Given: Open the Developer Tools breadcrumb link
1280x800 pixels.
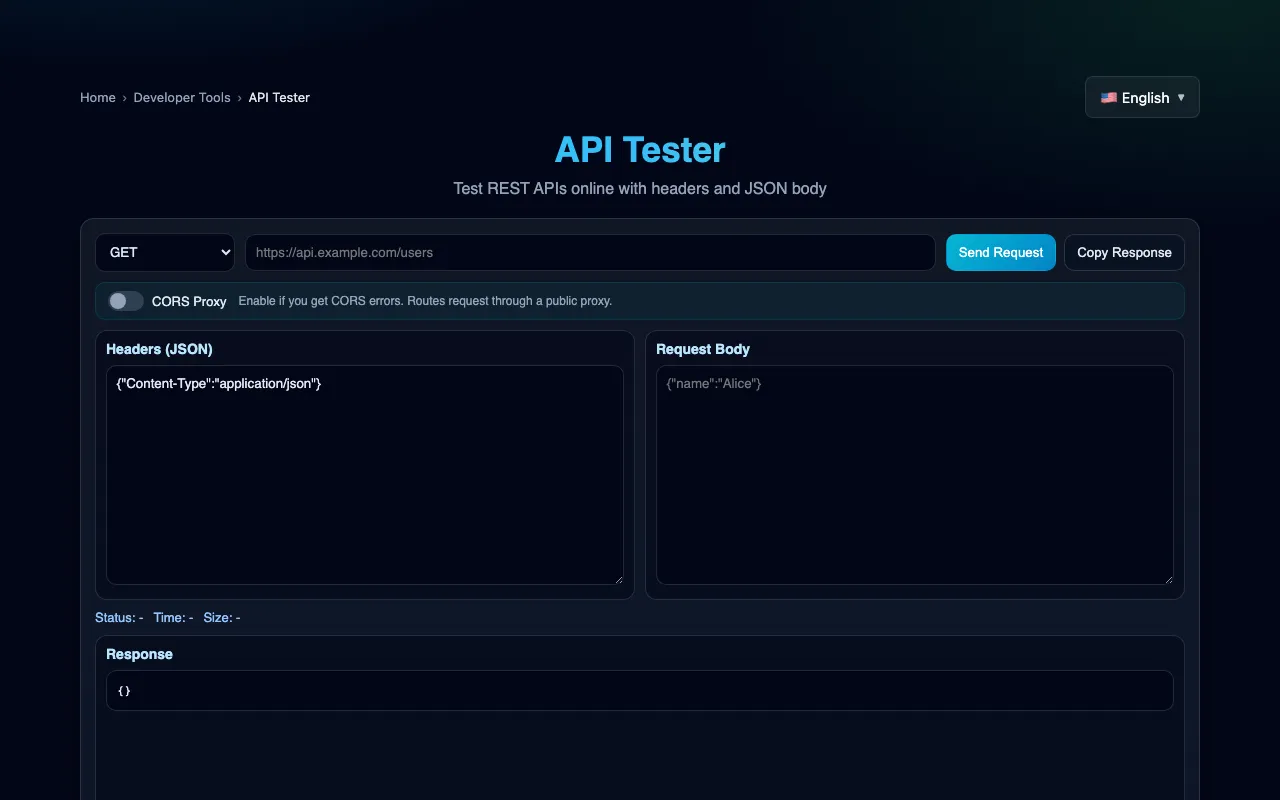Looking at the screenshot, I should tap(182, 97).
